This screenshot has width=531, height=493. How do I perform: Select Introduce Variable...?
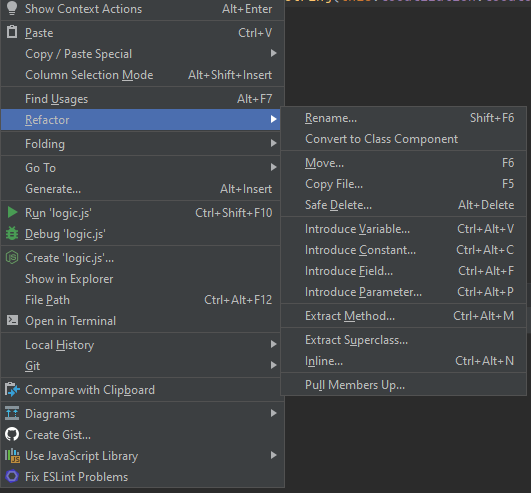[404, 229]
